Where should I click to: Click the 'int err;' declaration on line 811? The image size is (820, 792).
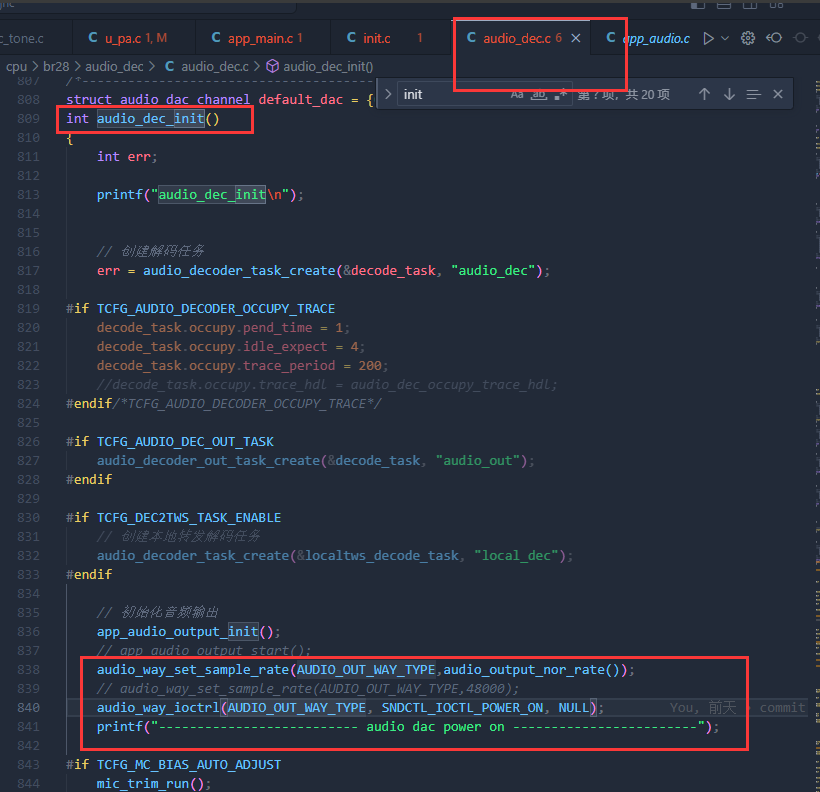coord(127,156)
